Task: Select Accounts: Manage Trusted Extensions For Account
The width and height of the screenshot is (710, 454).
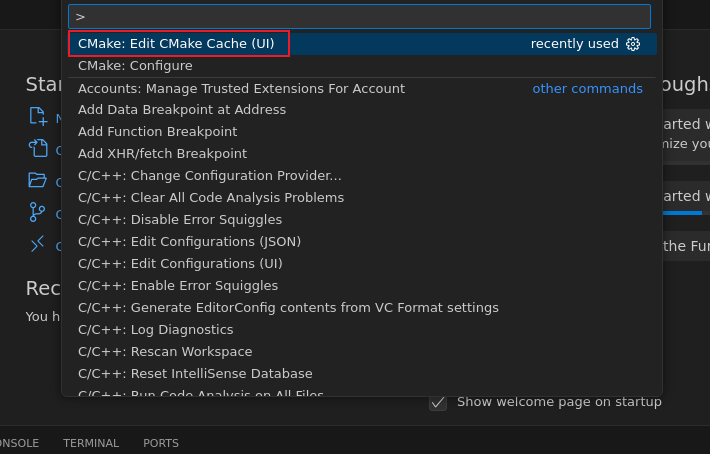Action: click(362, 88)
